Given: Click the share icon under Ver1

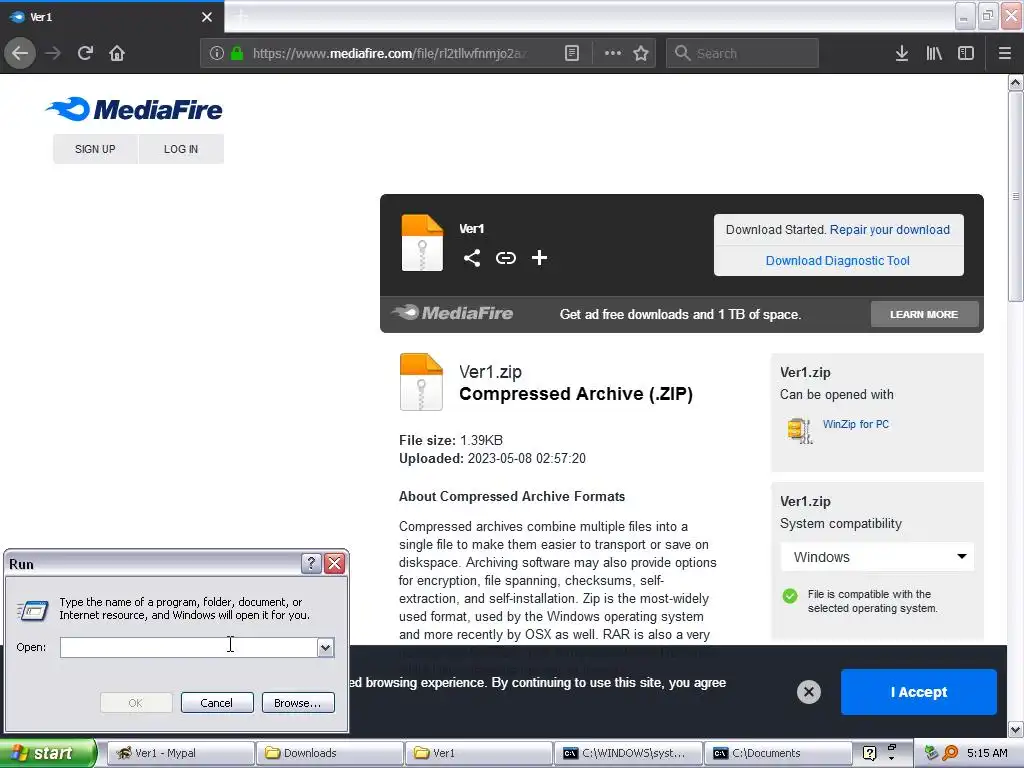Looking at the screenshot, I should (472, 258).
